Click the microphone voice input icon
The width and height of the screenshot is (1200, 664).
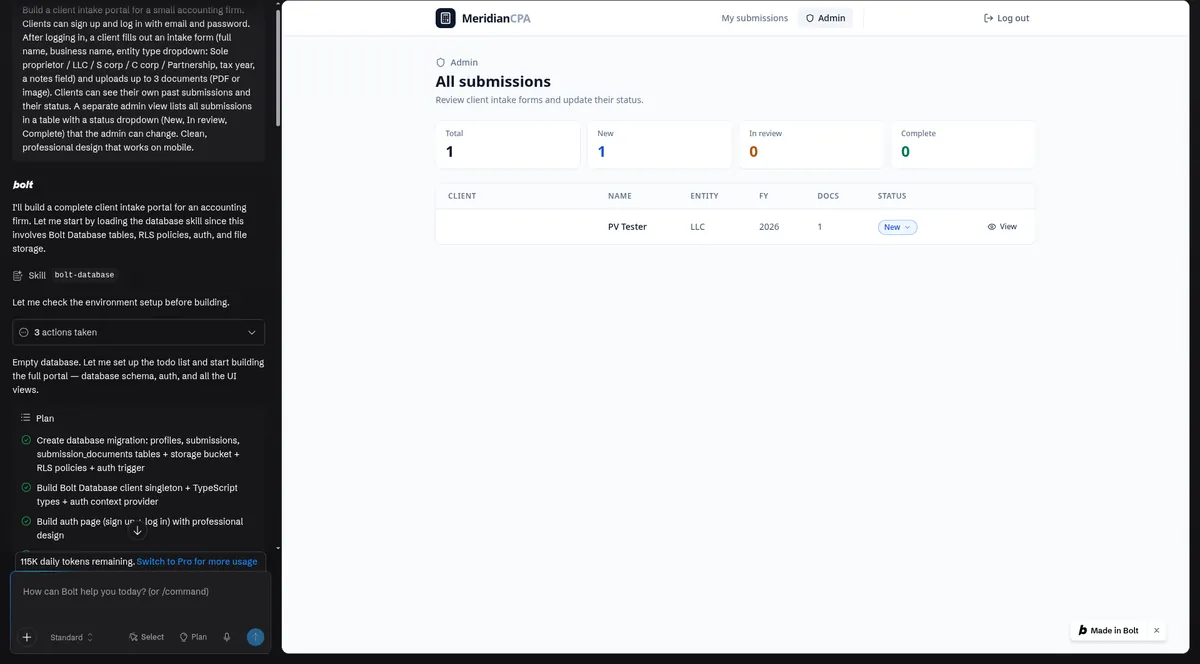click(x=227, y=637)
